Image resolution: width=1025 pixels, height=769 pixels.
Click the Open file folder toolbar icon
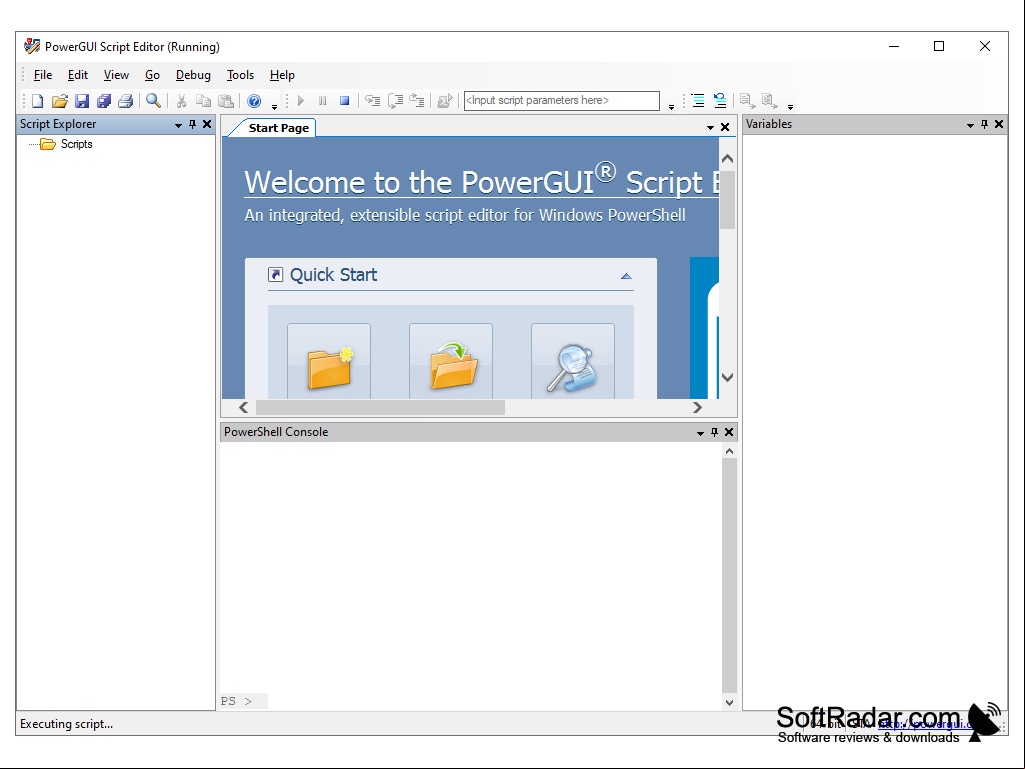pos(59,101)
